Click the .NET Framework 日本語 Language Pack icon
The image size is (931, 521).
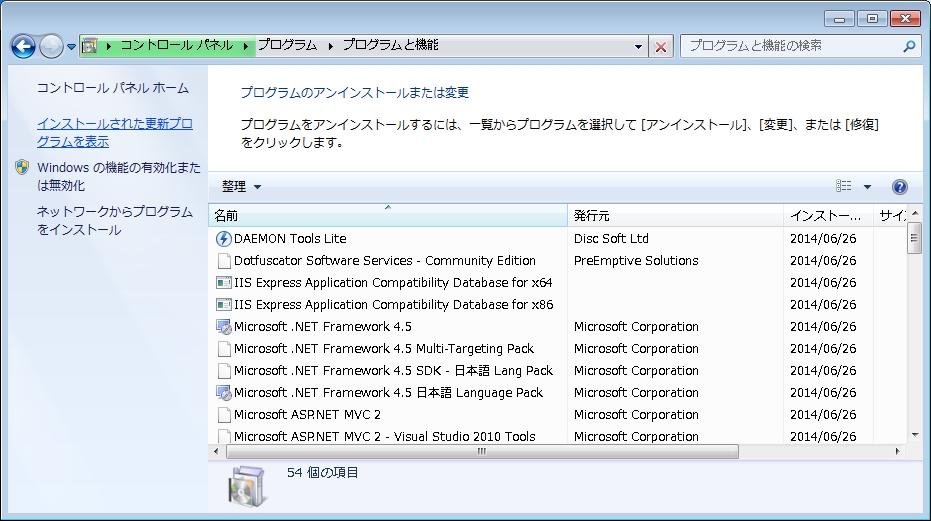(x=224, y=393)
